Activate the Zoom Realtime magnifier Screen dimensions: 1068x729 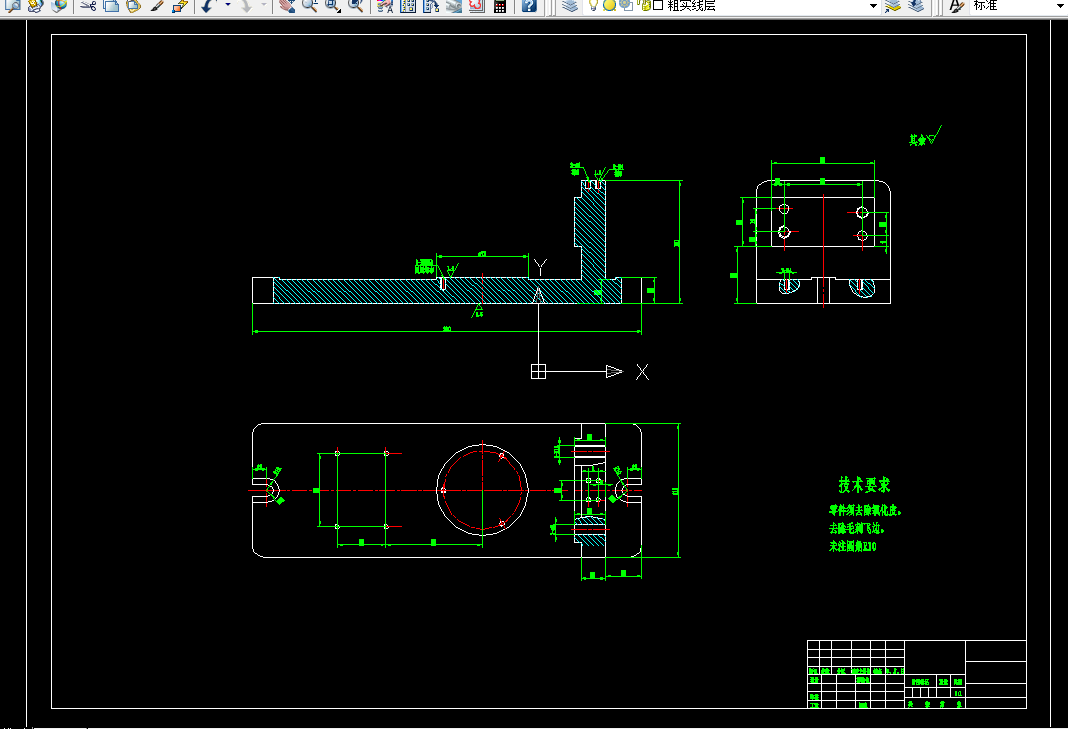310,5
